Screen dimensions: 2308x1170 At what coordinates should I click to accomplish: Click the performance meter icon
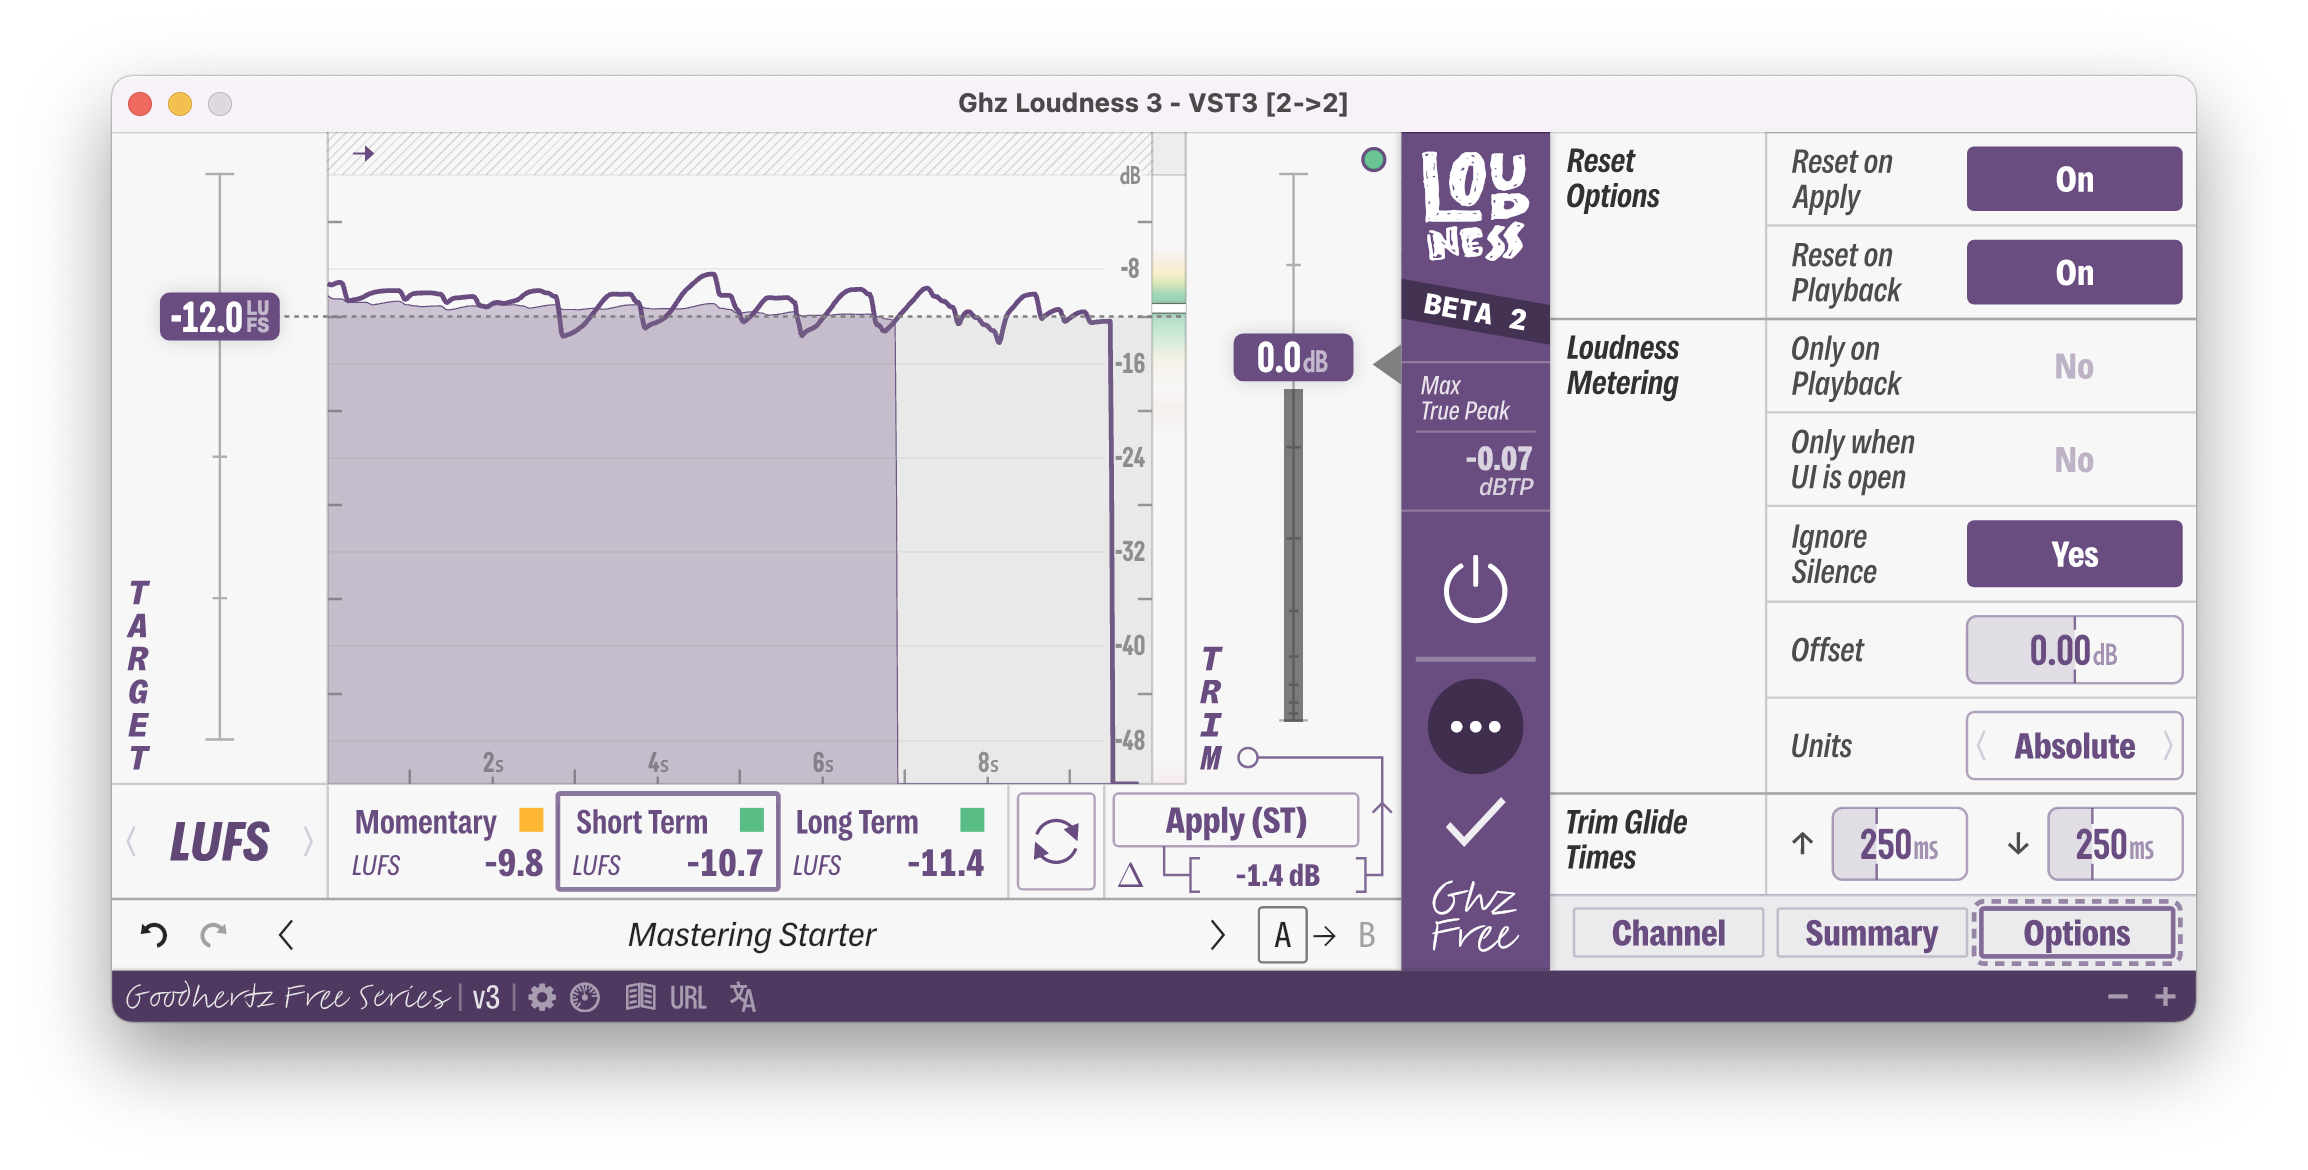pyautogui.click(x=586, y=997)
